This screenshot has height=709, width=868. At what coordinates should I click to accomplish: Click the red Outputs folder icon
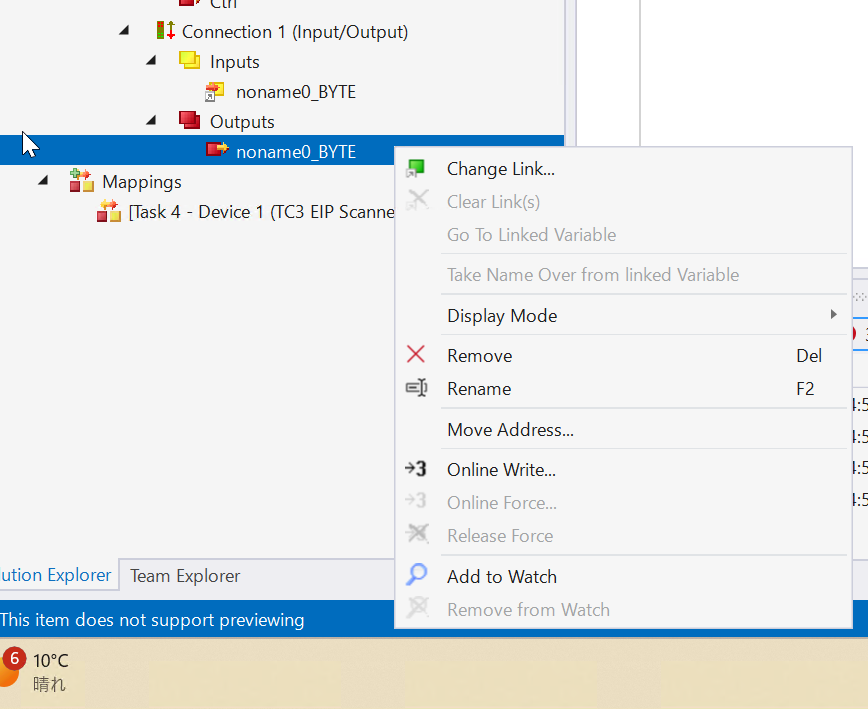tap(189, 121)
